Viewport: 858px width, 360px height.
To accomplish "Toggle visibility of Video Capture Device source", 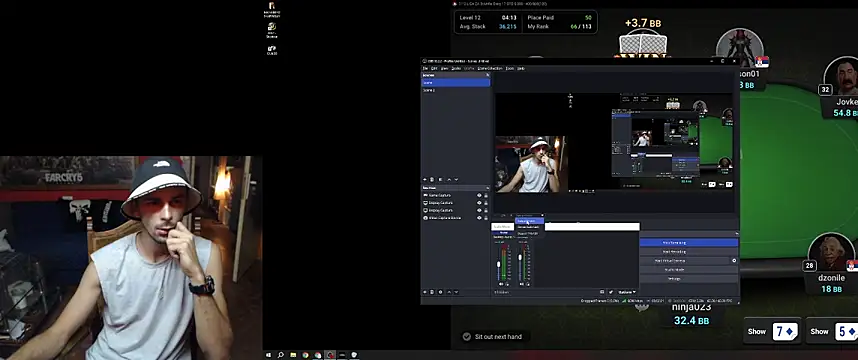I will tap(479, 218).
